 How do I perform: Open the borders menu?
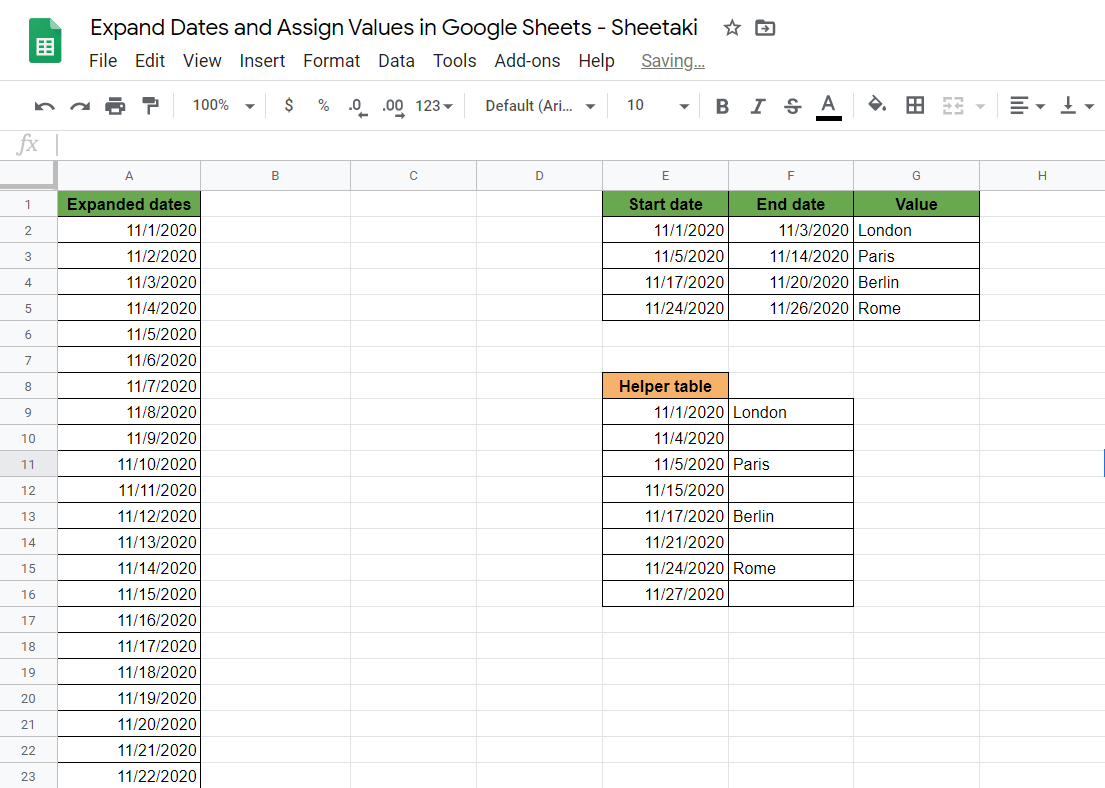[x=915, y=105]
